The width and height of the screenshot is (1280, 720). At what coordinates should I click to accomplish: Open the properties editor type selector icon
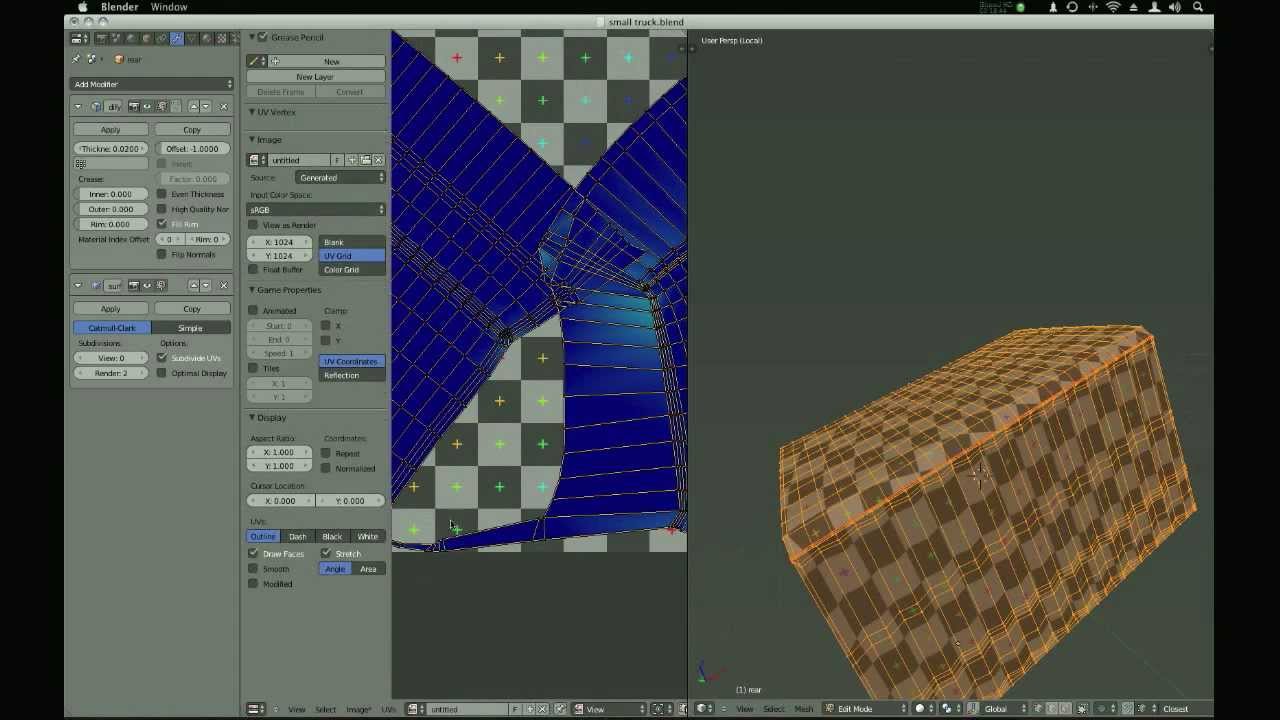78,38
